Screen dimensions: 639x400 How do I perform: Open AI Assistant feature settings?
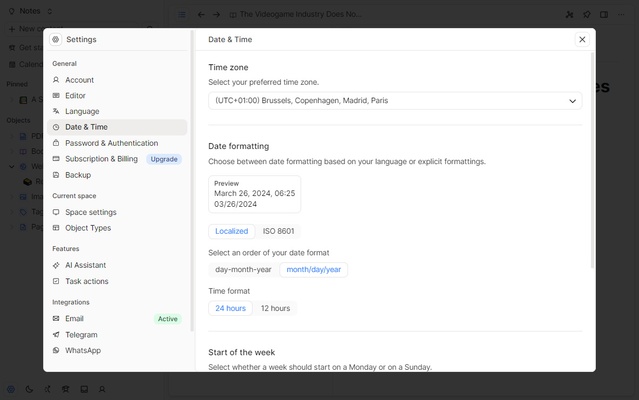point(85,265)
